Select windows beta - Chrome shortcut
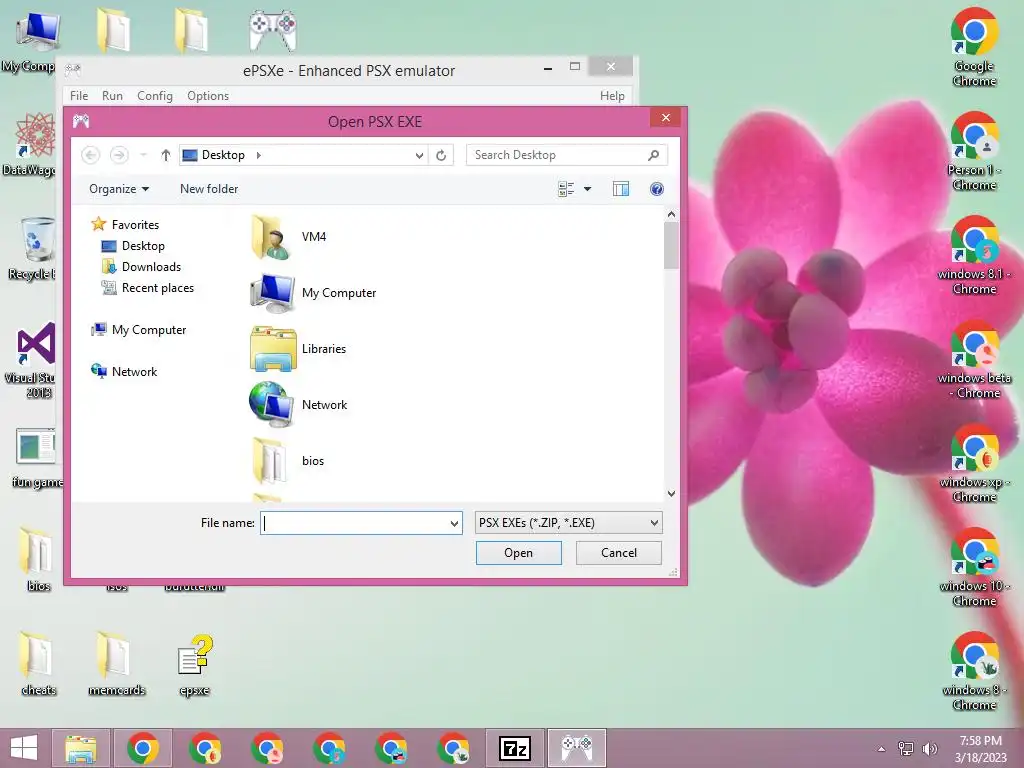 974,360
